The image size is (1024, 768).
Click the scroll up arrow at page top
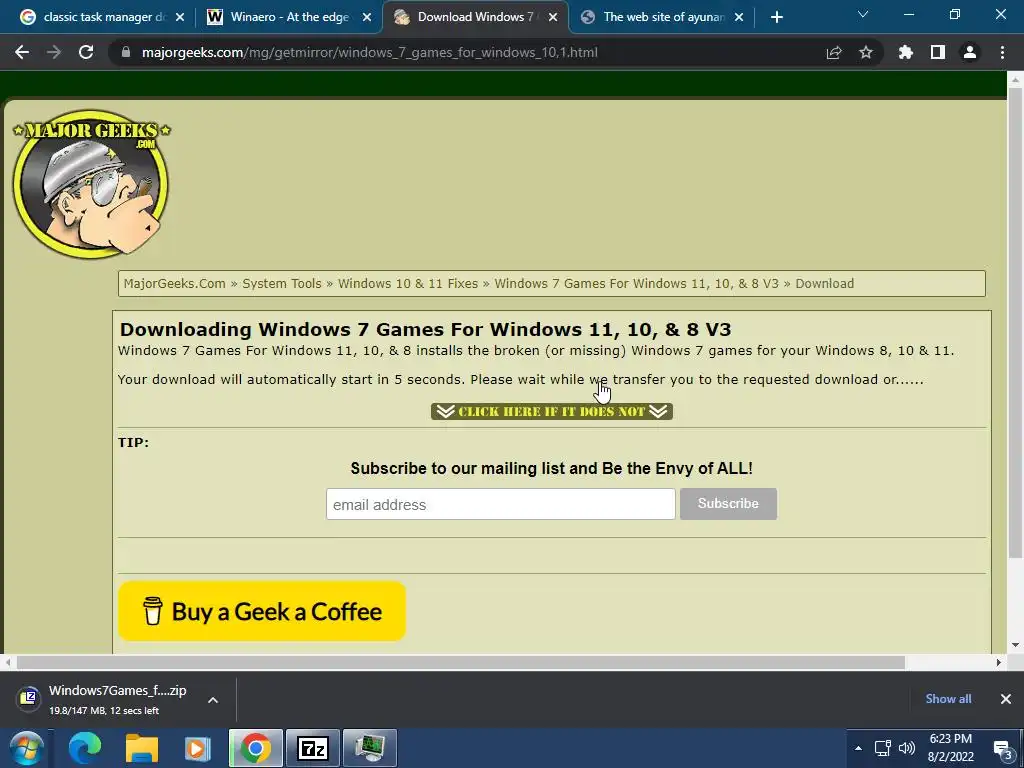[x=1016, y=79]
